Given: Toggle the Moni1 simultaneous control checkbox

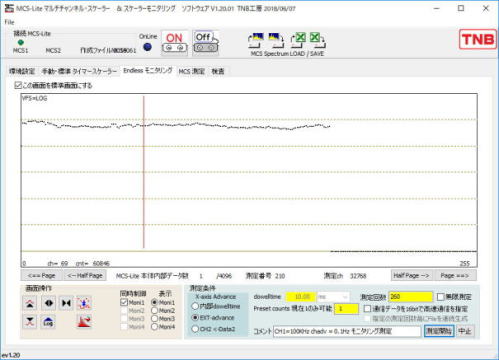Looking at the screenshot, I should pyautogui.click(x=124, y=302).
